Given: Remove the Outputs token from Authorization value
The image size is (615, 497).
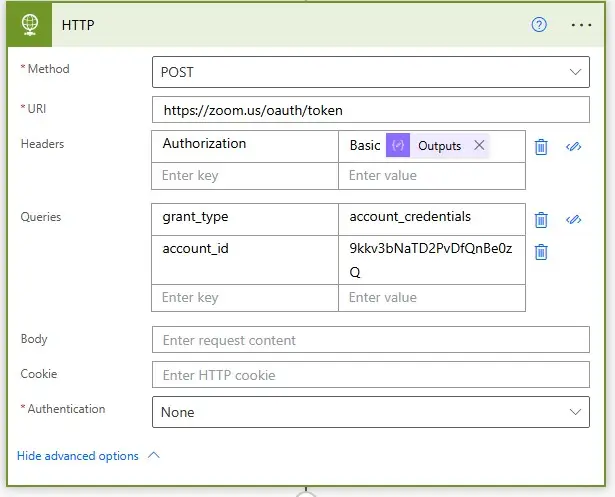Looking at the screenshot, I should click(479, 145).
